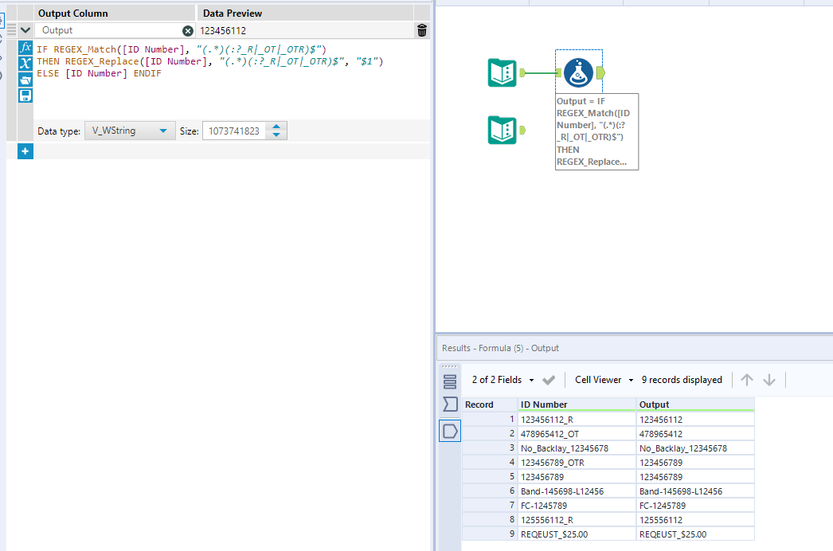Click the Output column header in results
The image size is (833, 551).
(695, 404)
